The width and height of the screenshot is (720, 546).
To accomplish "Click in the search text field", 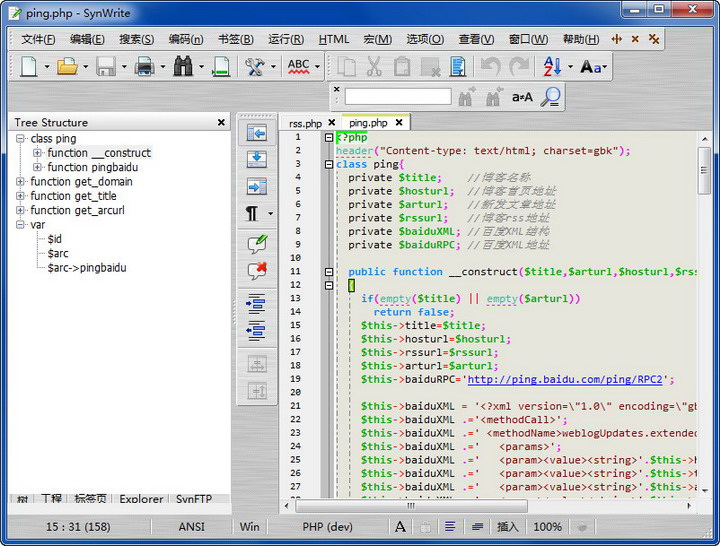I will 398,97.
